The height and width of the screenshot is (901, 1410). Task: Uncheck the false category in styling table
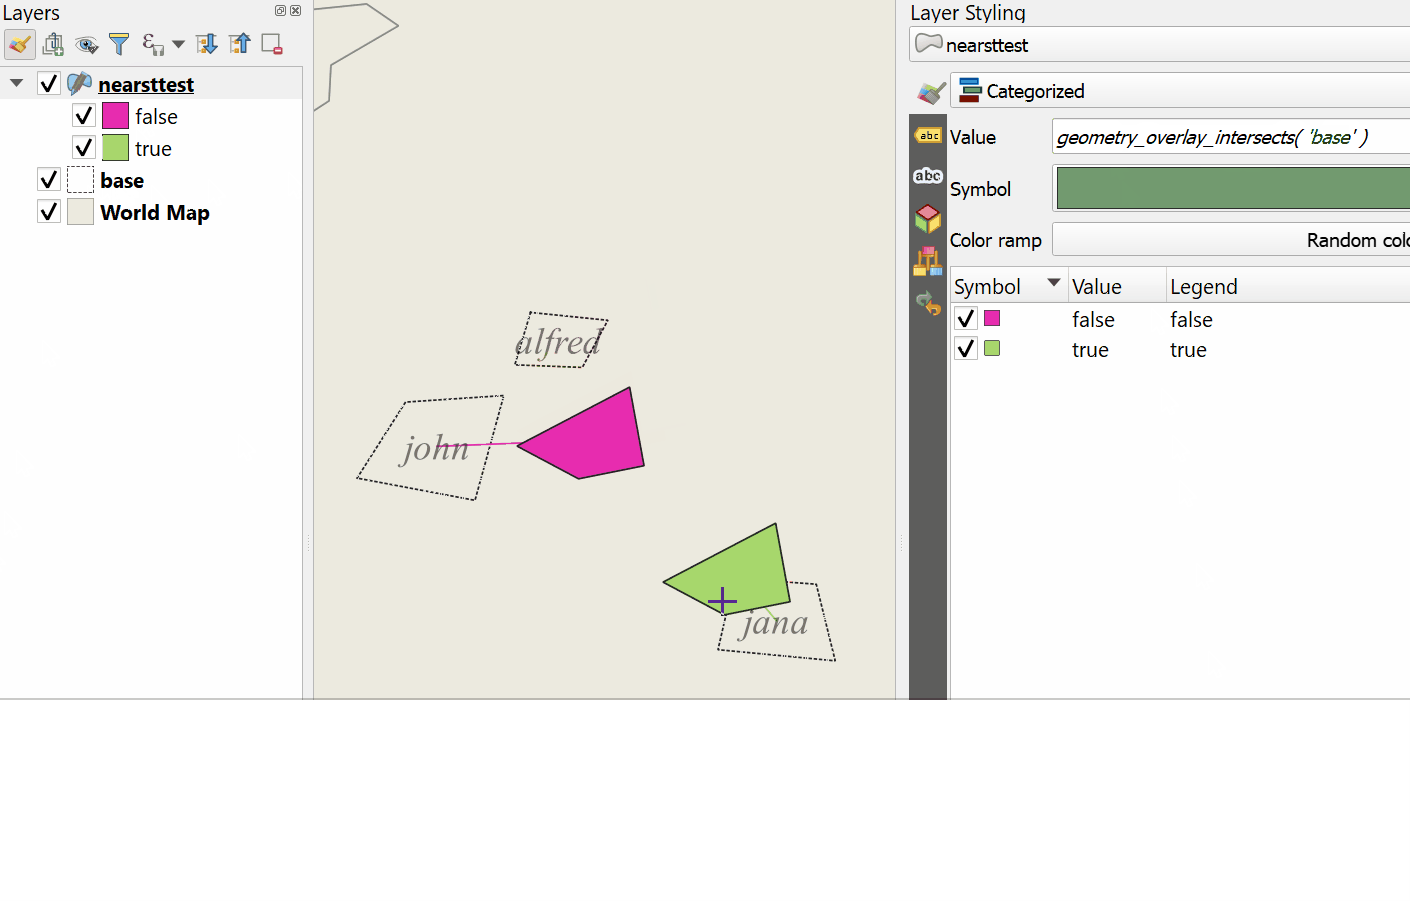click(x=965, y=319)
